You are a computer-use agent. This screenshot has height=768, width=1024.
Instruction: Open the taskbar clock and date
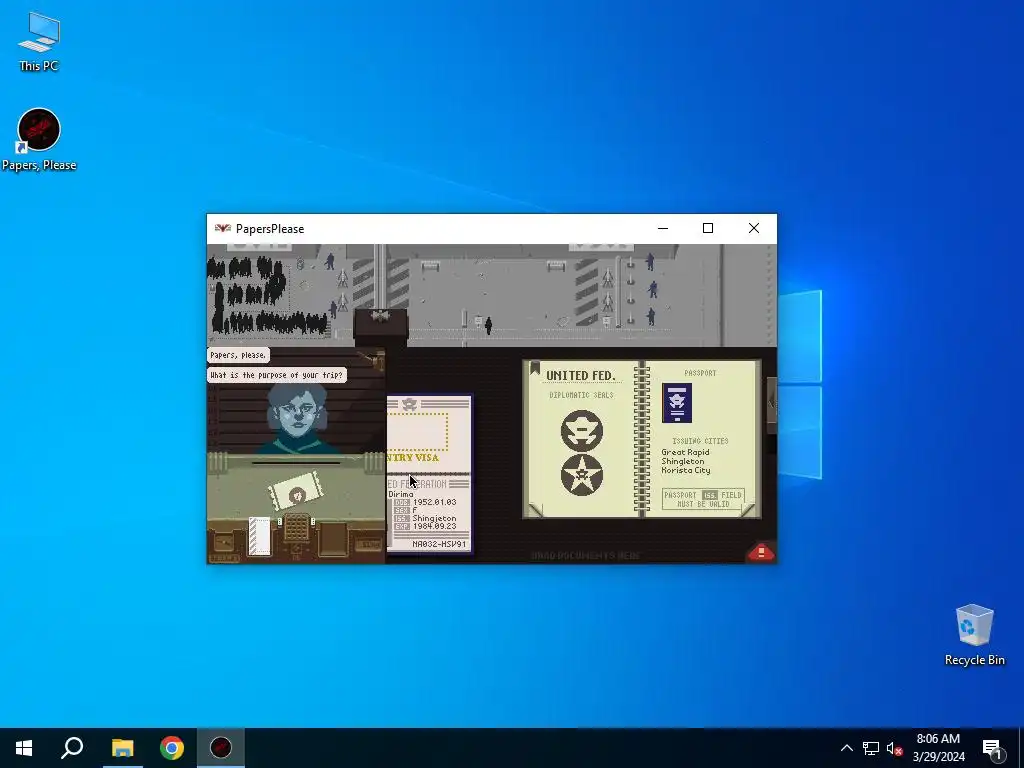pos(938,748)
